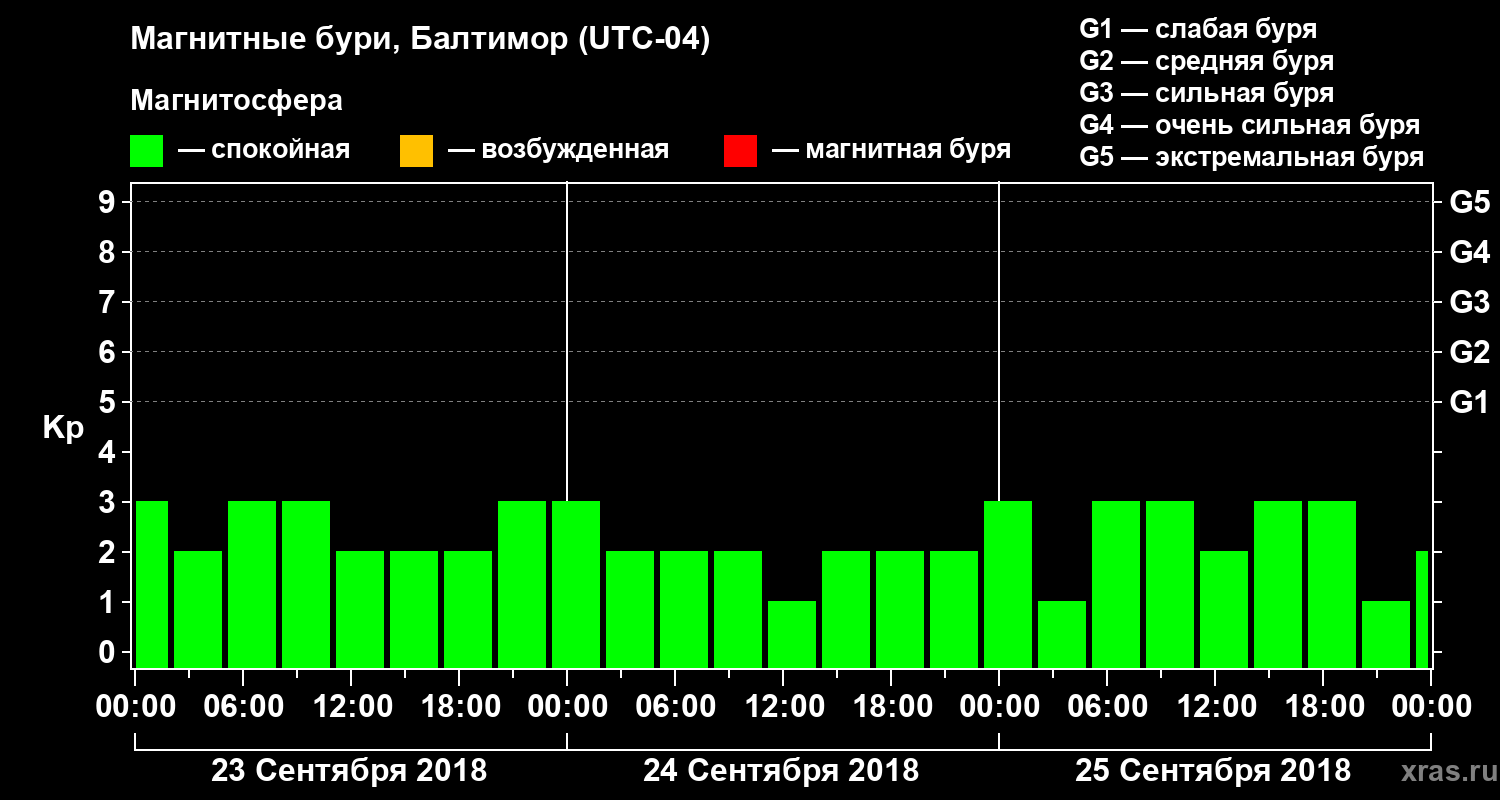Click the 21:00 bar on 24 September

pyautogui.click(x=954, y=609)
